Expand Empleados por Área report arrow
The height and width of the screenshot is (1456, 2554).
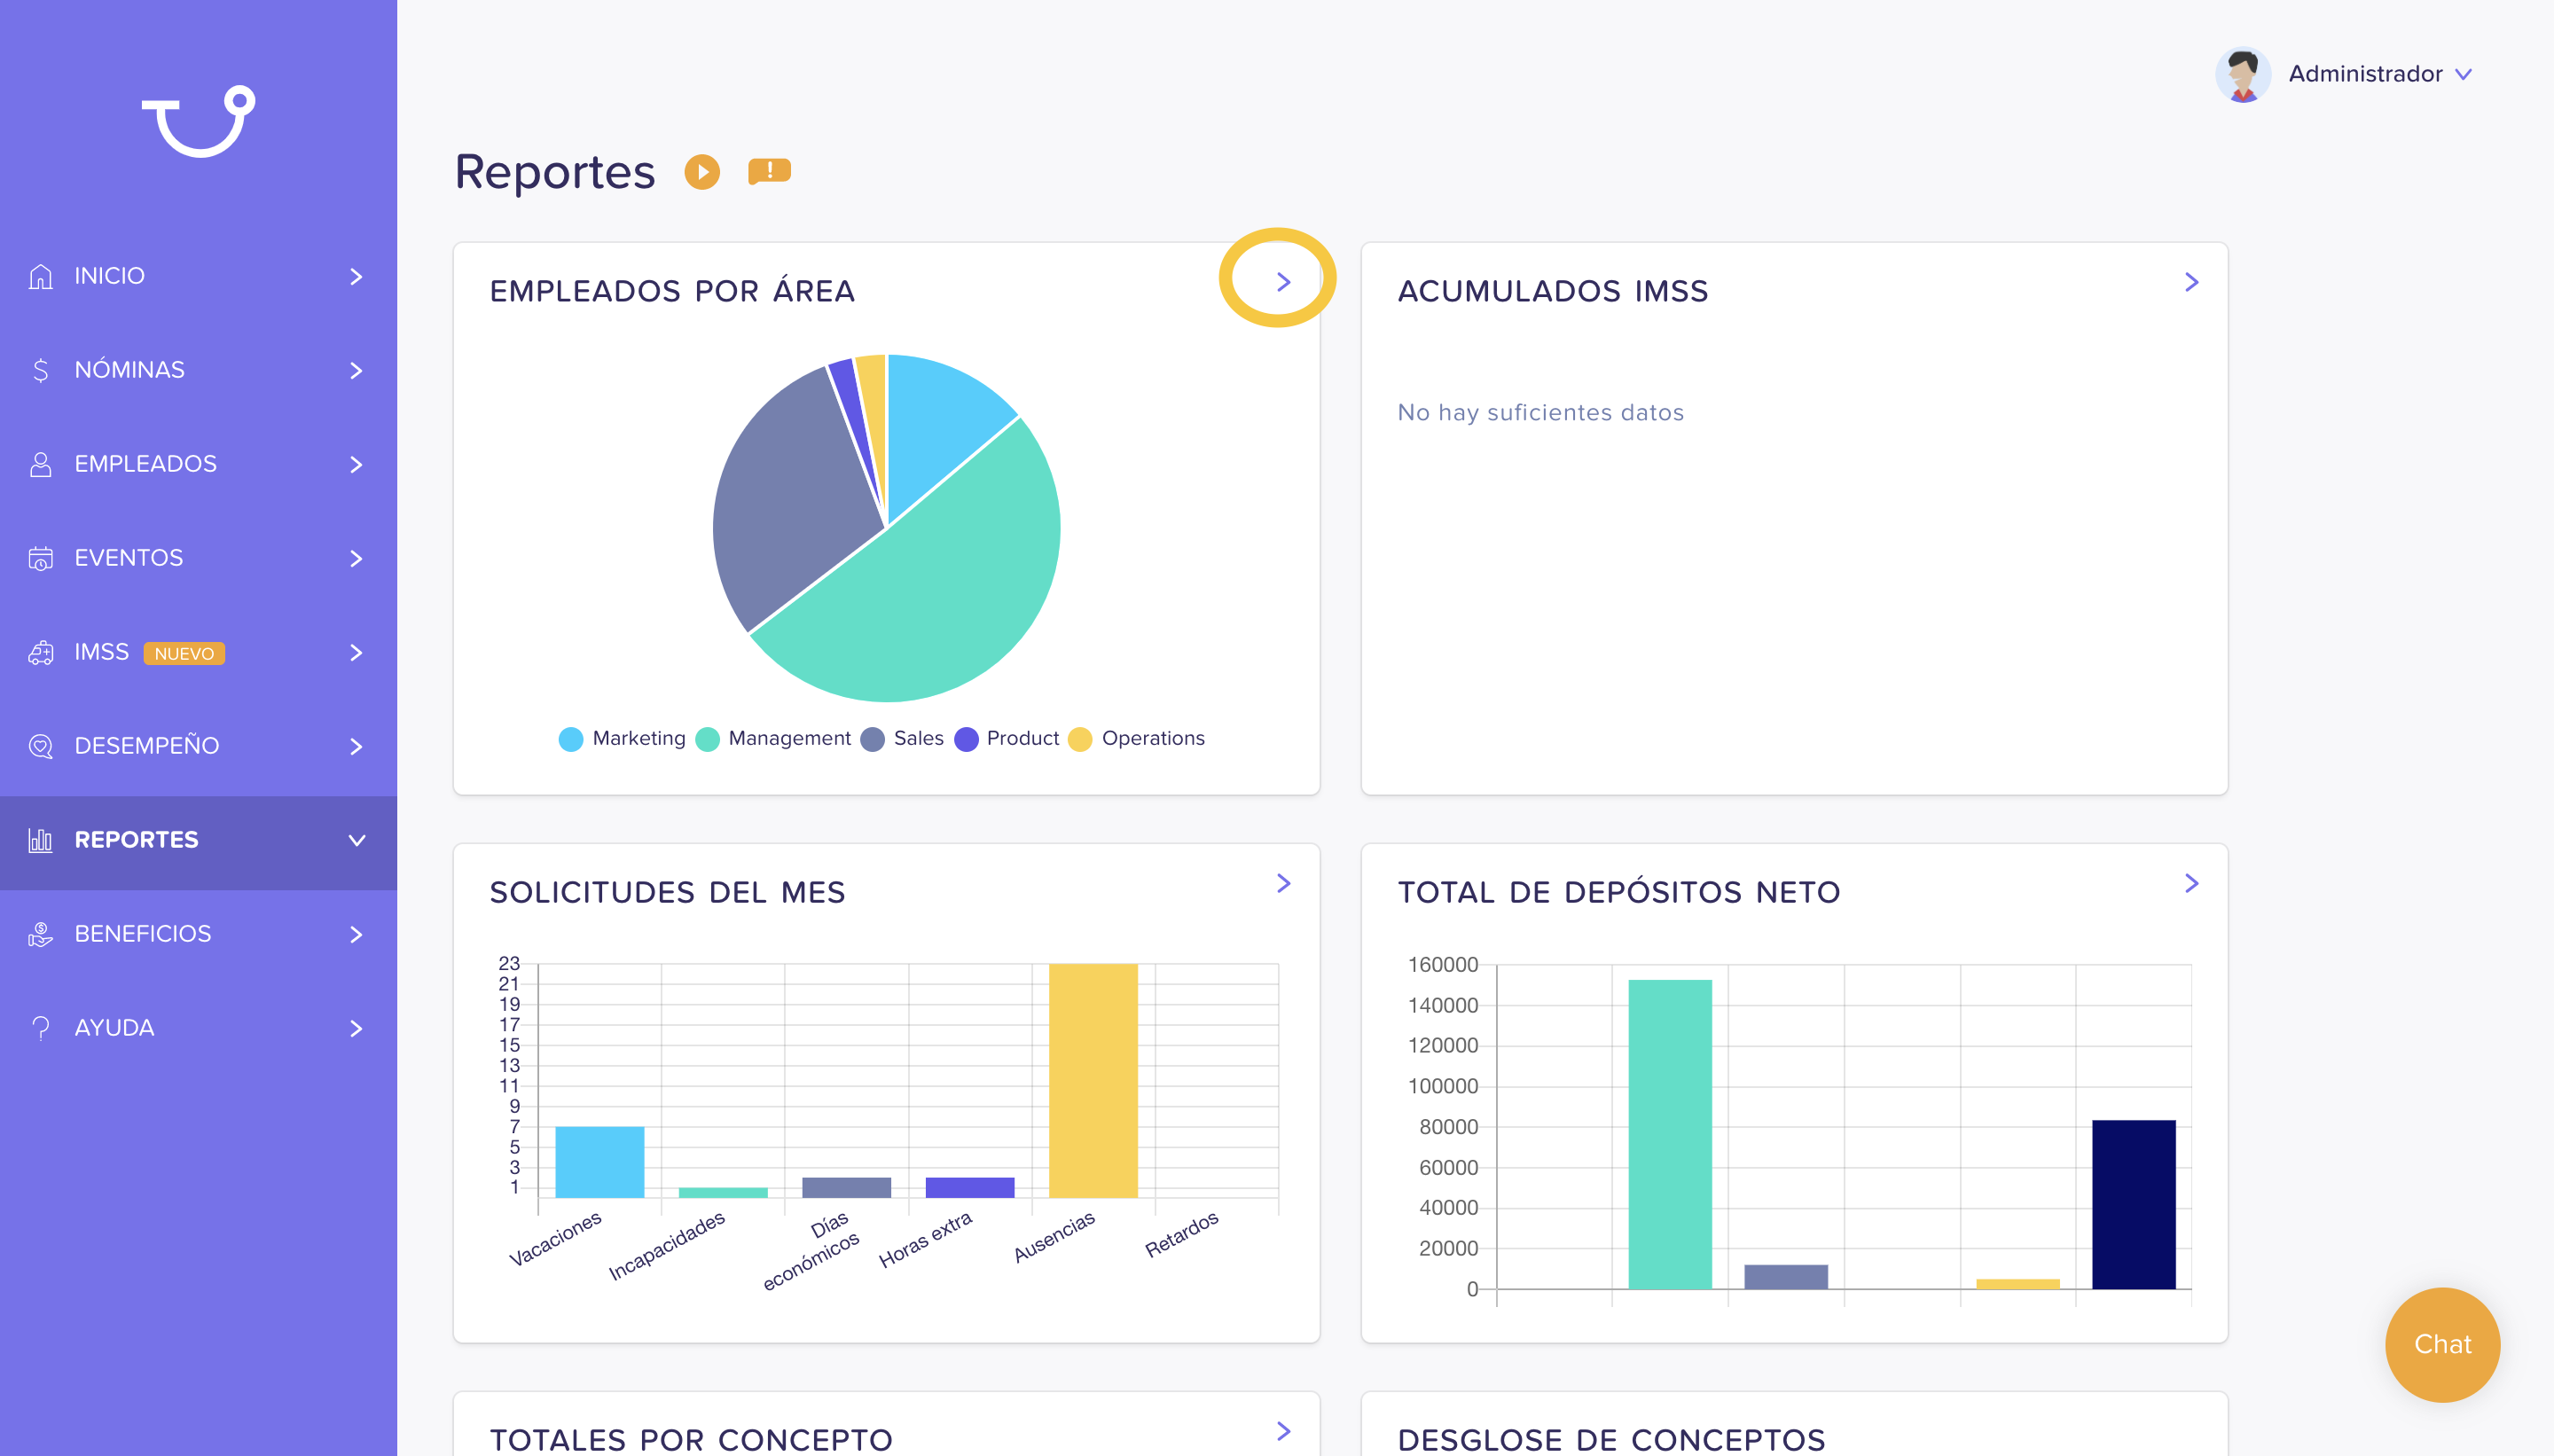coord(1283,282)
